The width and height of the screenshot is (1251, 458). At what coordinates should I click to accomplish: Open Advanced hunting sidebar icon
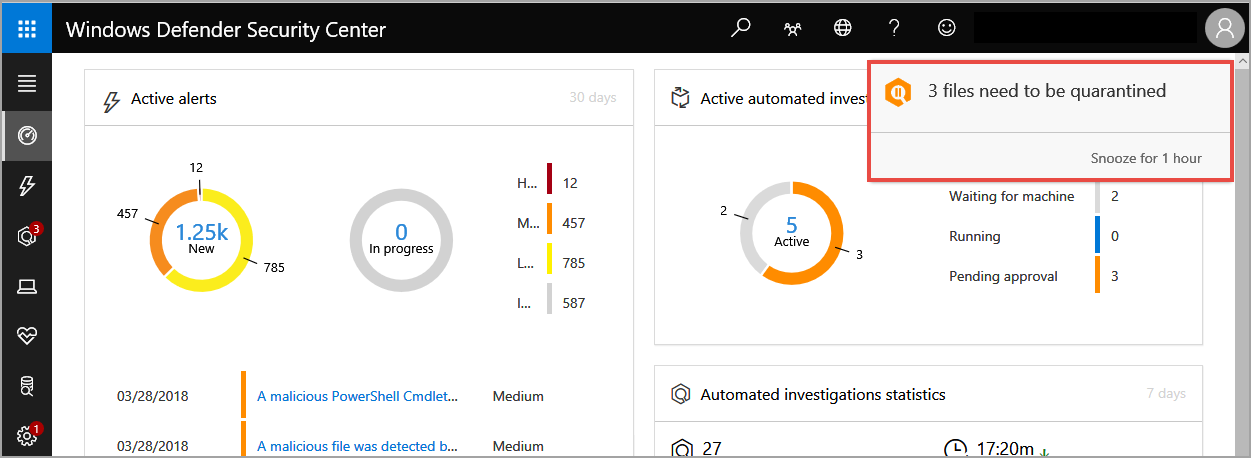27,387
